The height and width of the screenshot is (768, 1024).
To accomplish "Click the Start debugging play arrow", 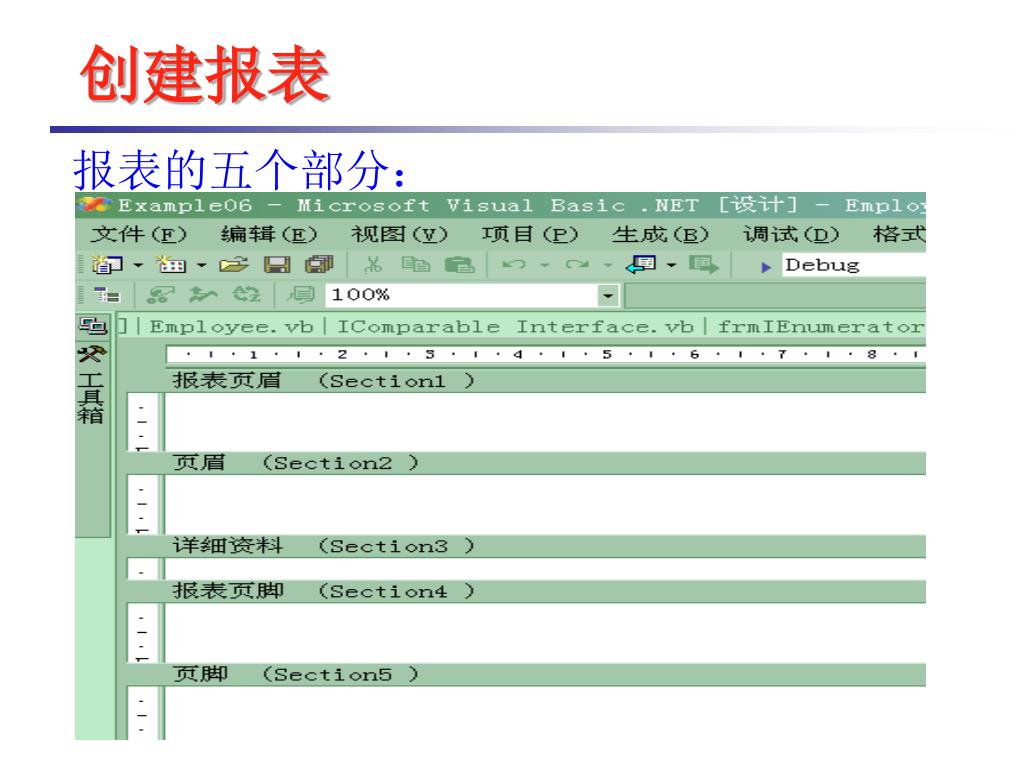I will click(x=766, y=266).
